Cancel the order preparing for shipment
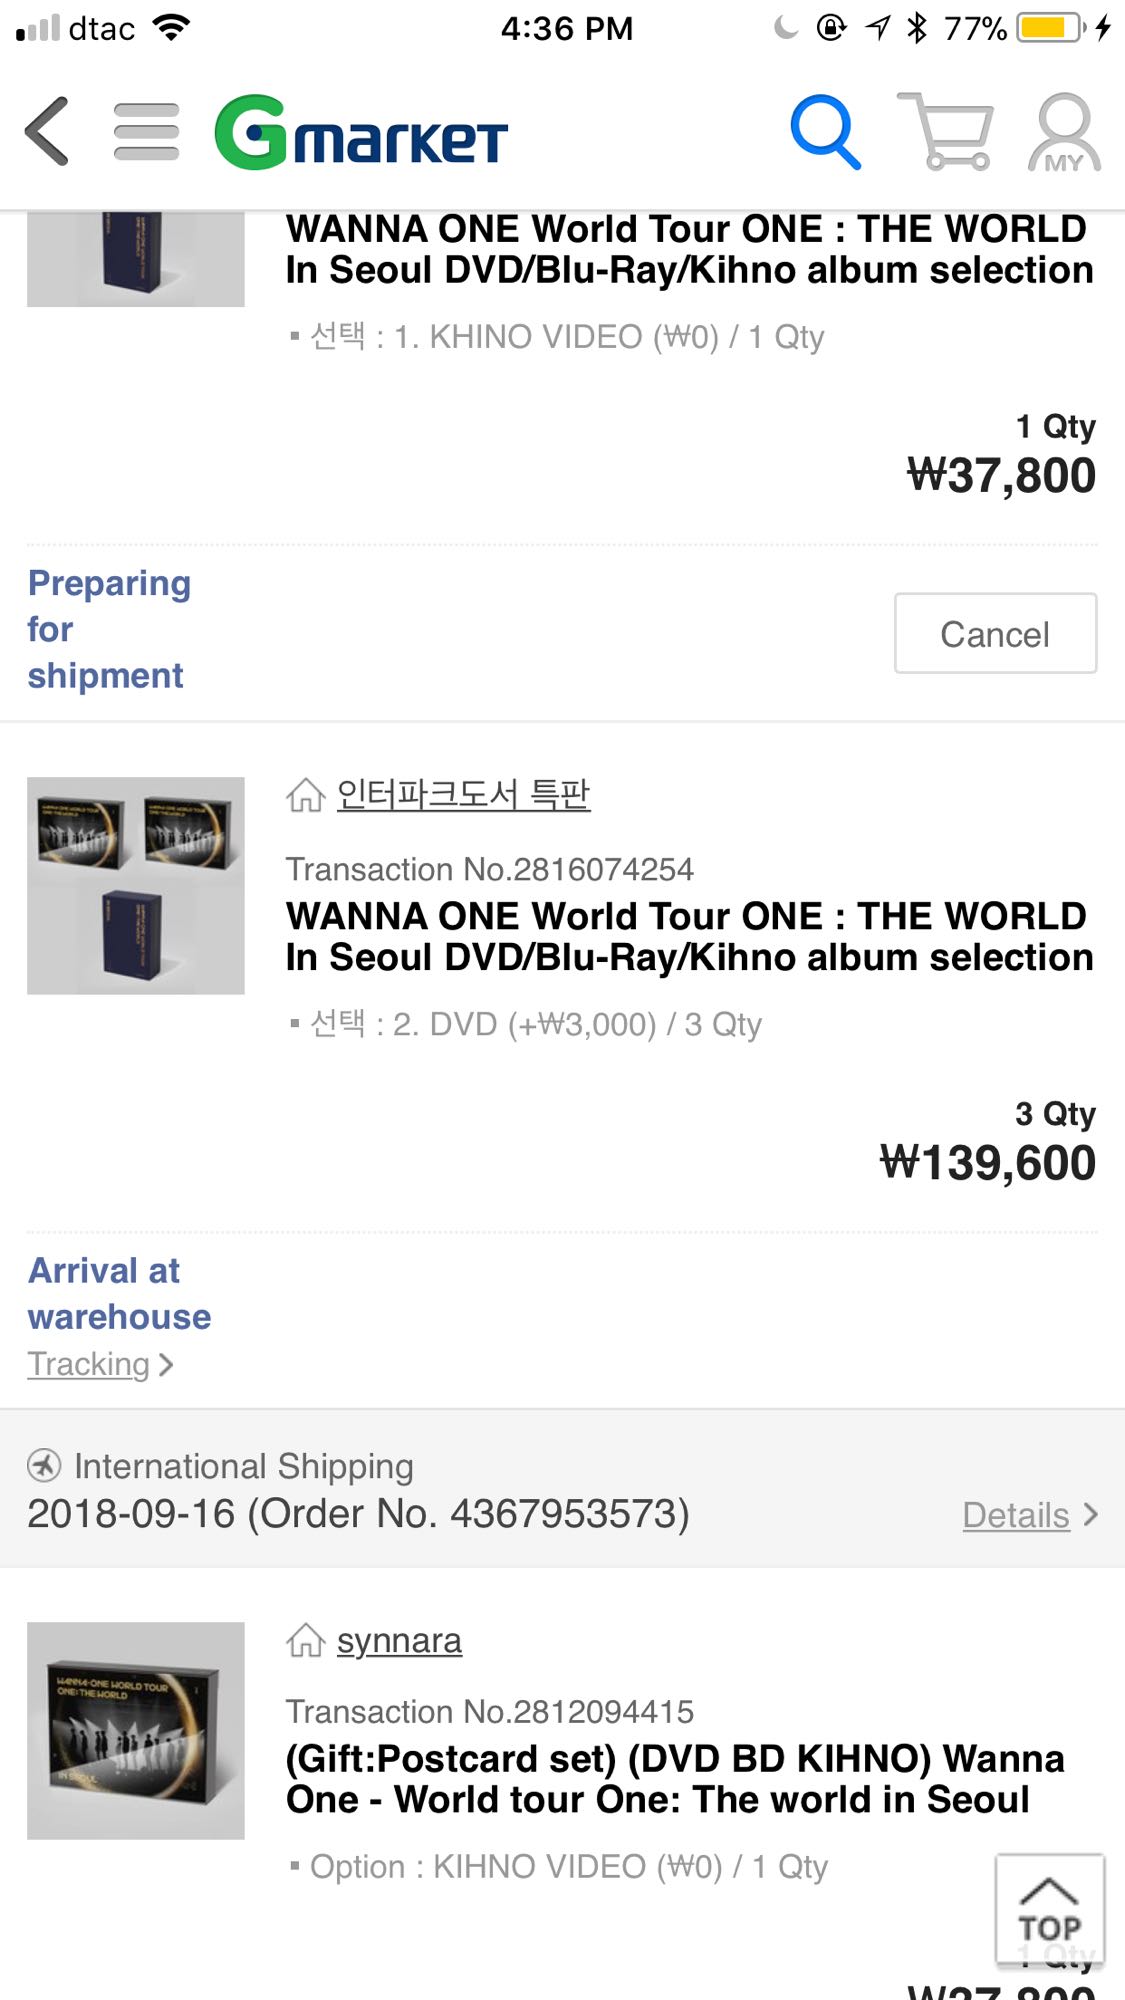This screenshot has height=2000, width=1125. (x=995, y=634)
